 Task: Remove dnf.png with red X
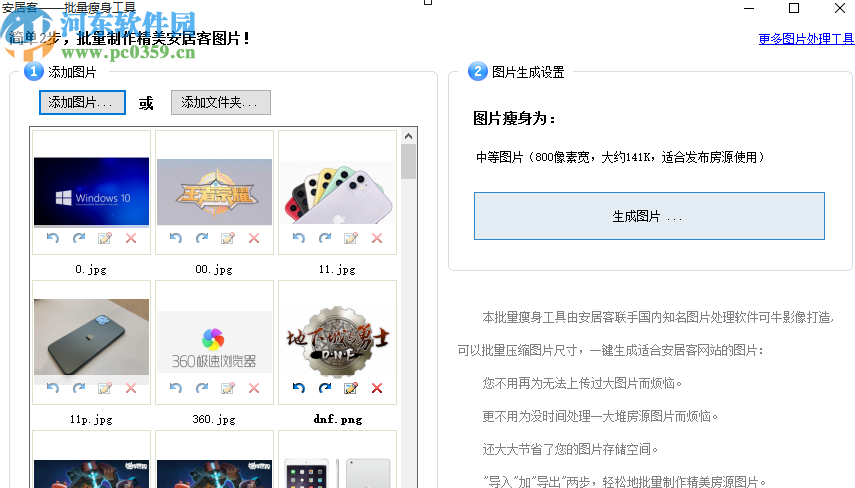(x=377, y=388)
